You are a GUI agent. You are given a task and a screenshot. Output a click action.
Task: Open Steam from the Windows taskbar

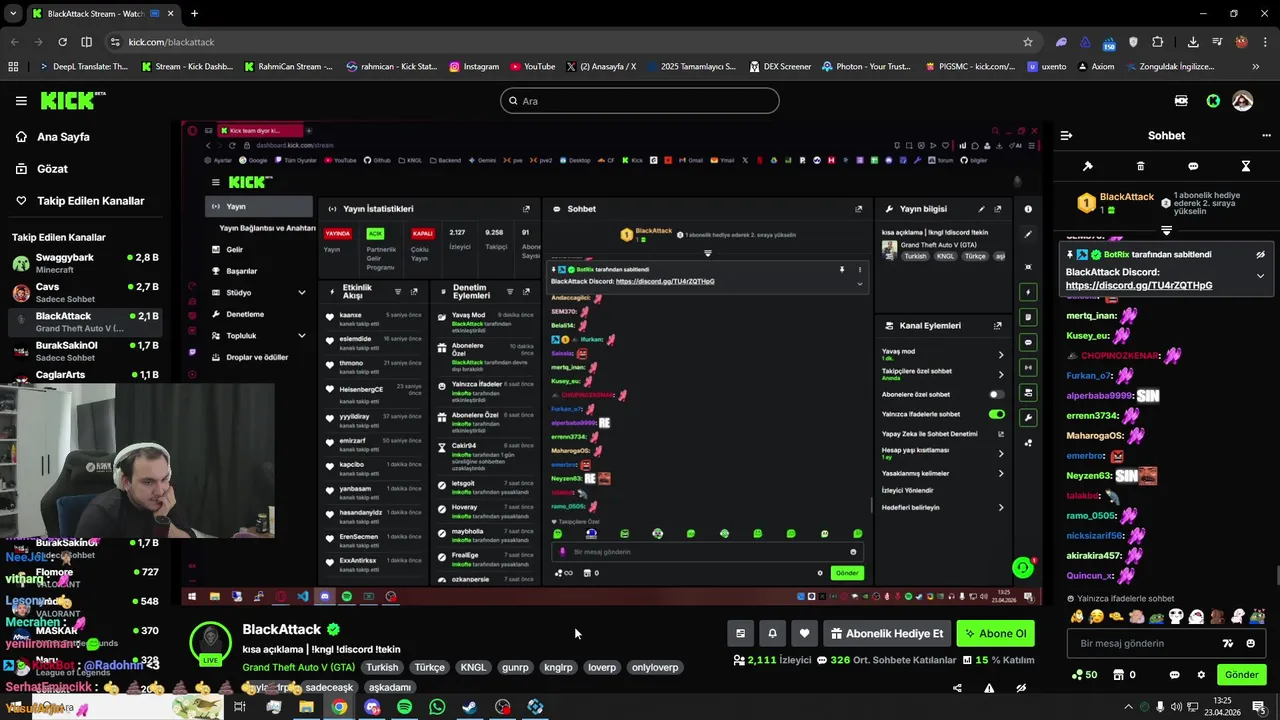[469, 707]
